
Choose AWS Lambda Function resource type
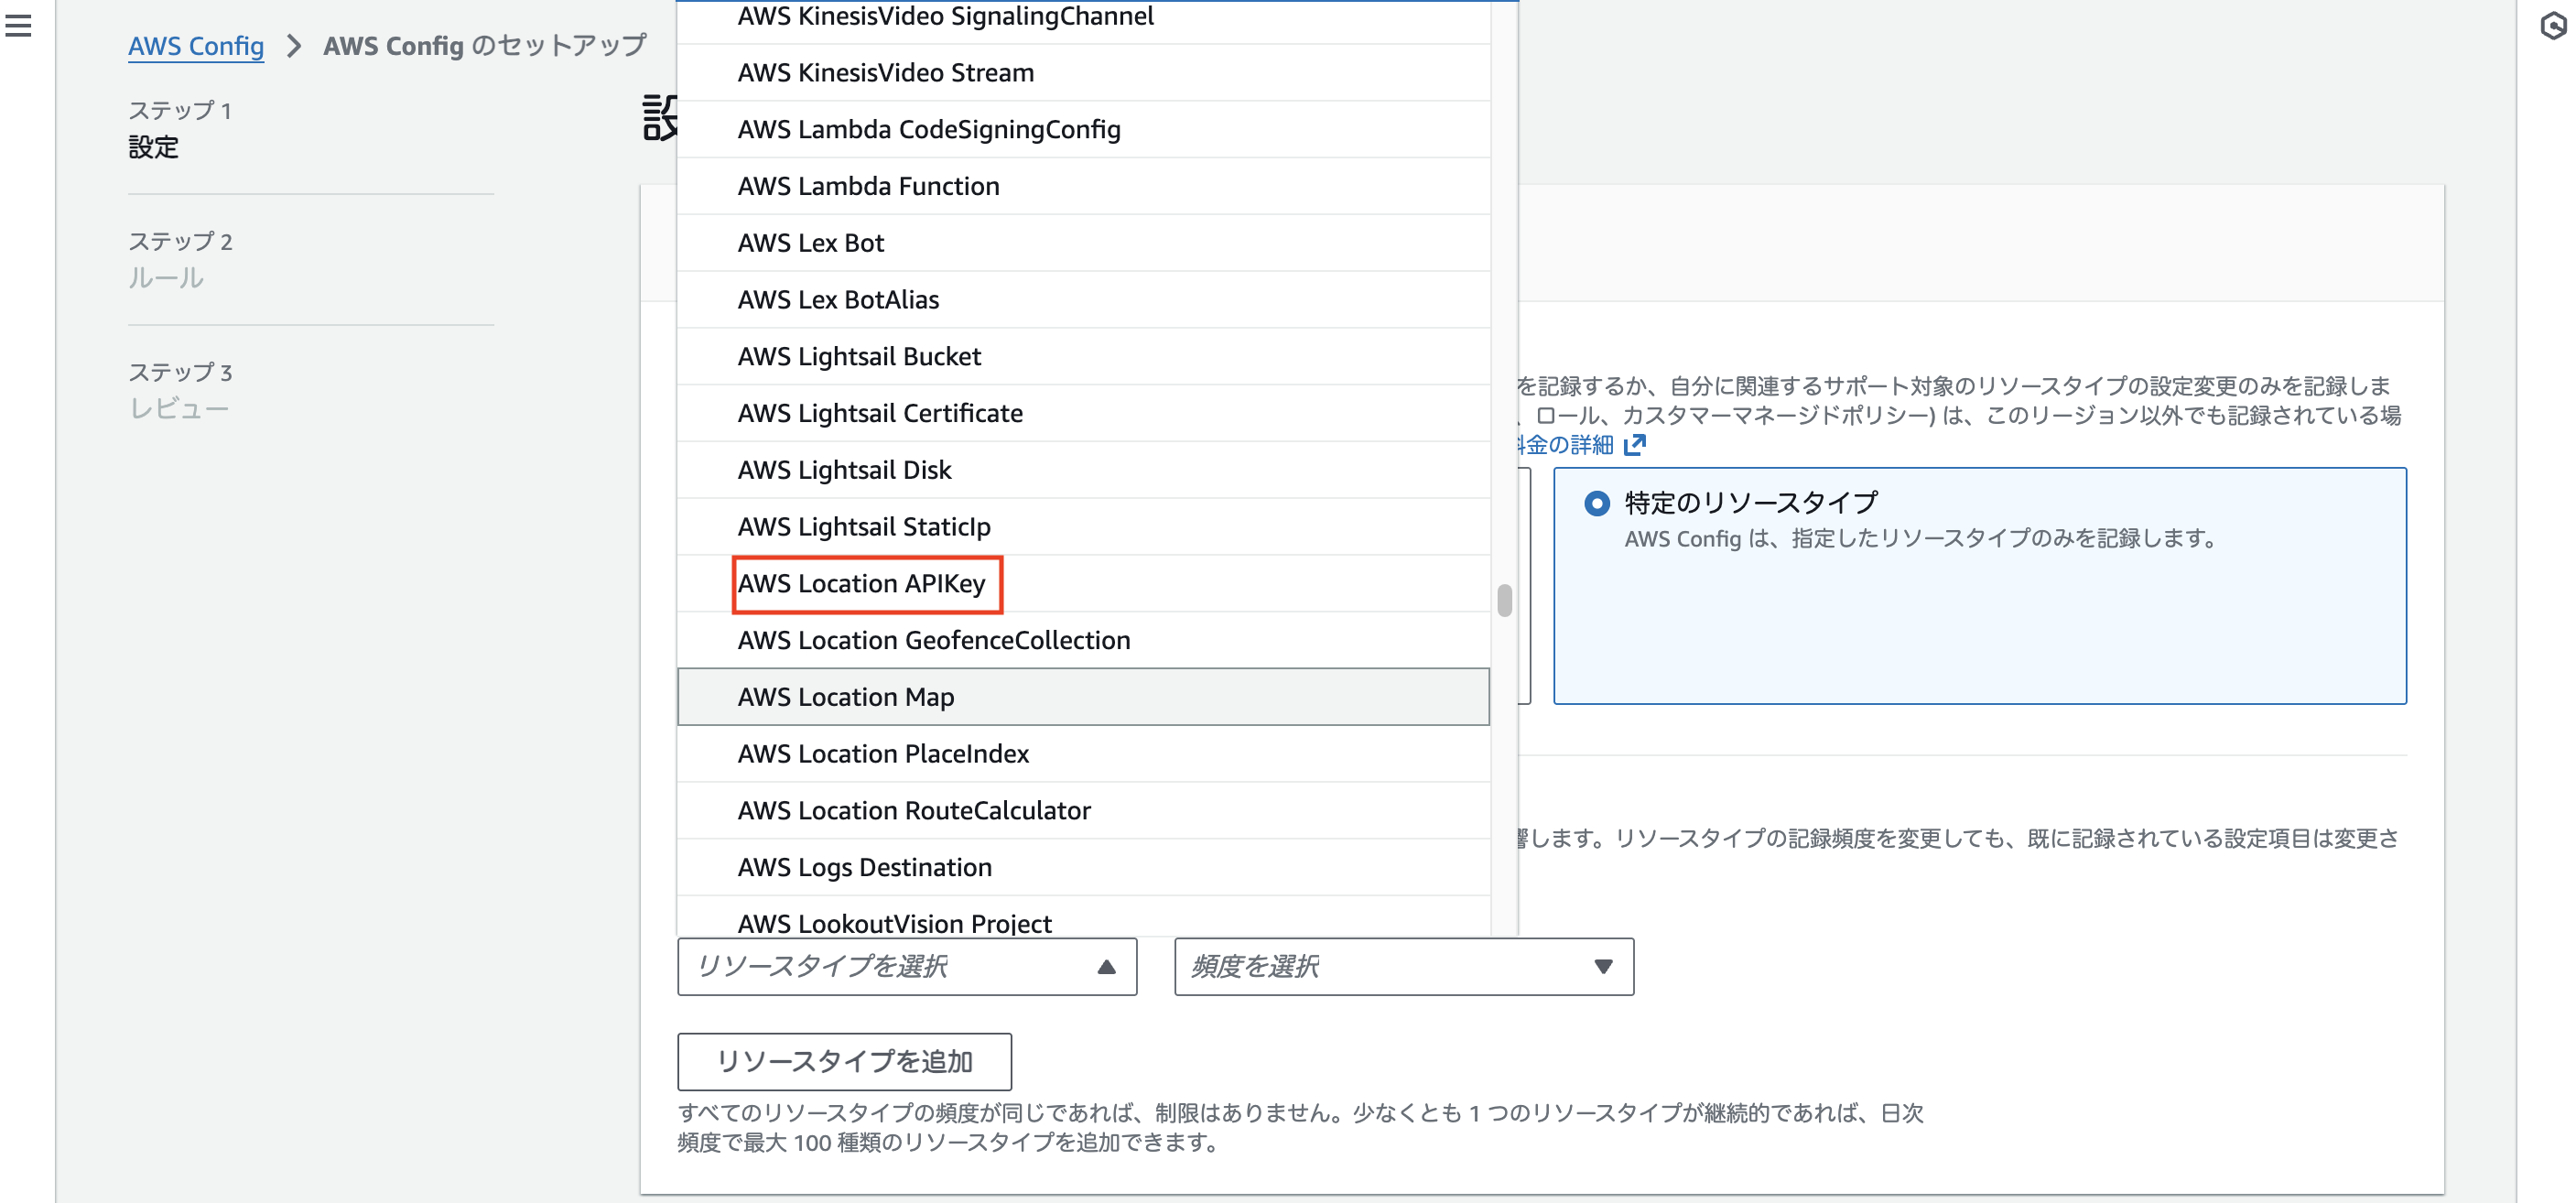(x=868, y=186)
